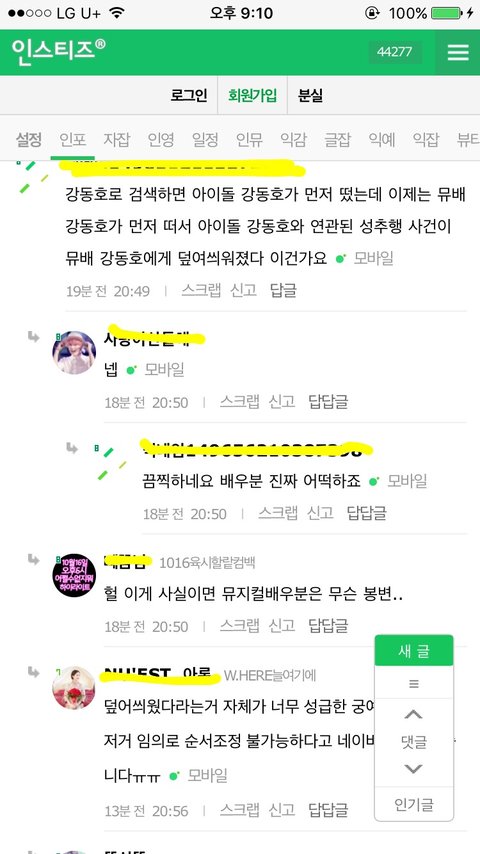Screen dimensions: 480x854
Task: Open 인기글 in the floating panel
Action: [x=414, y=804]
